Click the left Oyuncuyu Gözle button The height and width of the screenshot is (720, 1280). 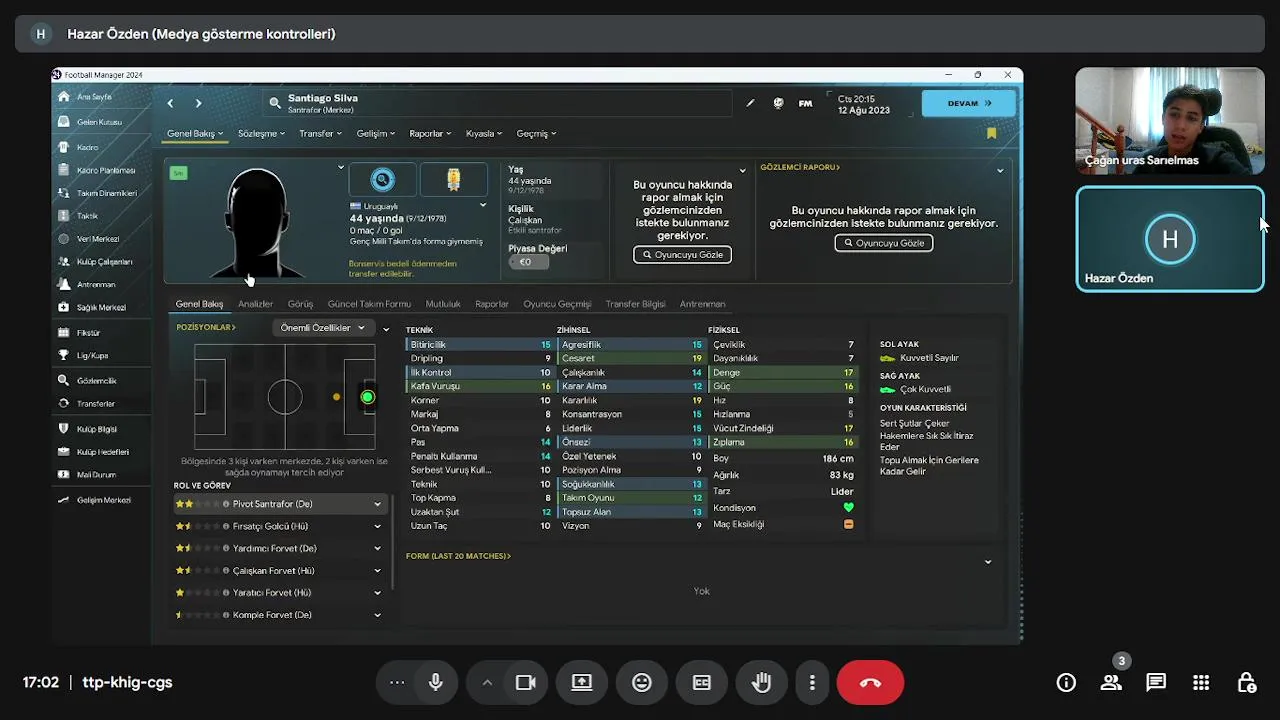point(683,255)
